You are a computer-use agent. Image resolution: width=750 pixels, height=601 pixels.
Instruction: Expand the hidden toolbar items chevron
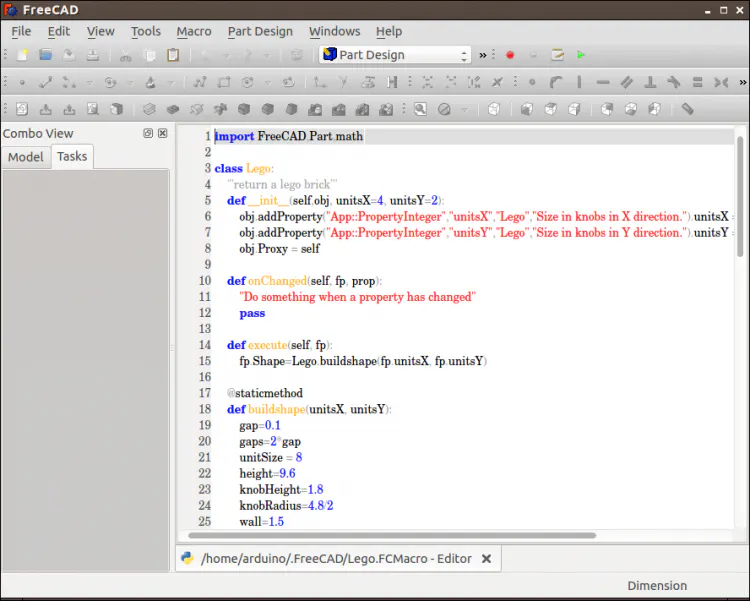483,55
